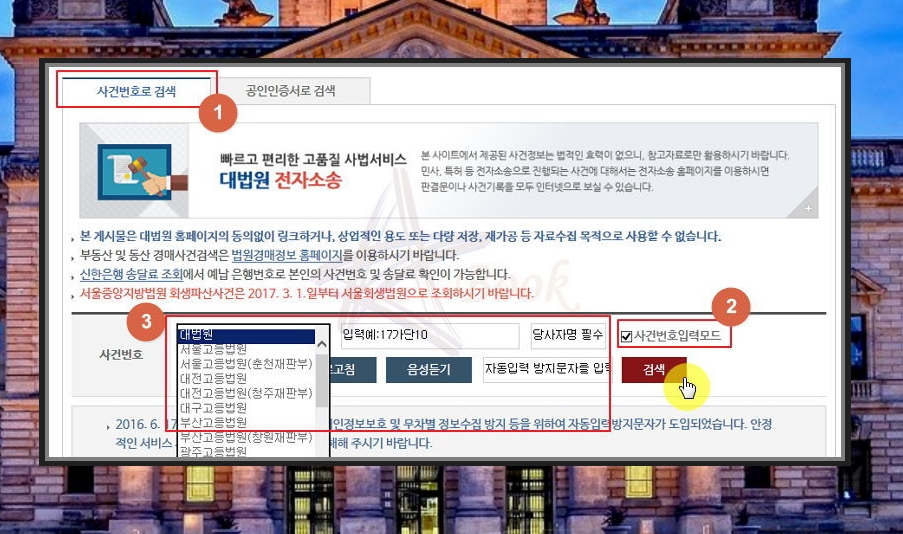This screenshot has width=903, height=534.
Task: Pick 대전고등법원(청주재판부) in the list
Action: pos(246,393)
